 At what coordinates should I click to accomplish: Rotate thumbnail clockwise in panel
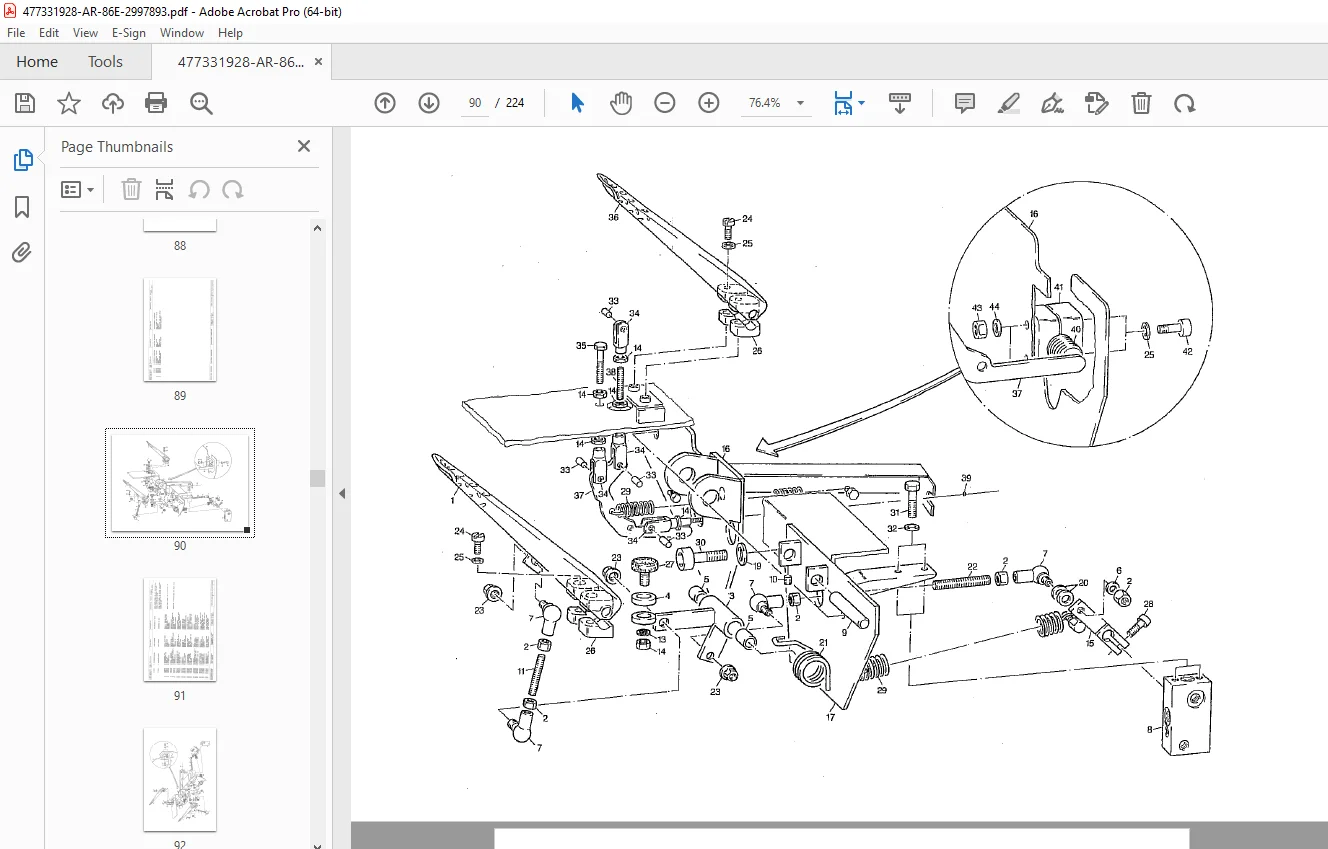click(233, 189)
